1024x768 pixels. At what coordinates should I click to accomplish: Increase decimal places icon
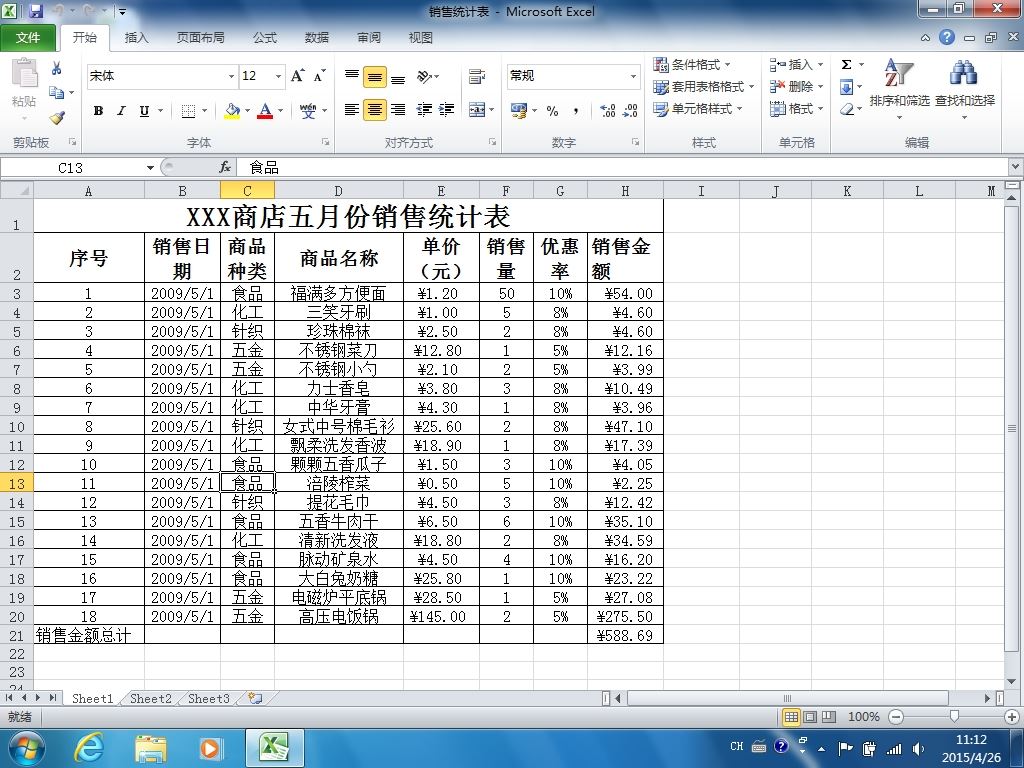(607, 110)
